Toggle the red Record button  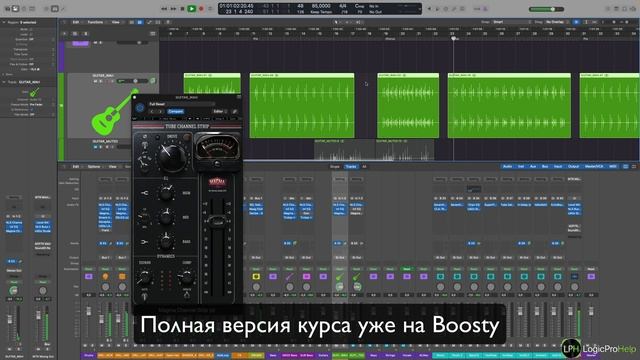point(201,9)
